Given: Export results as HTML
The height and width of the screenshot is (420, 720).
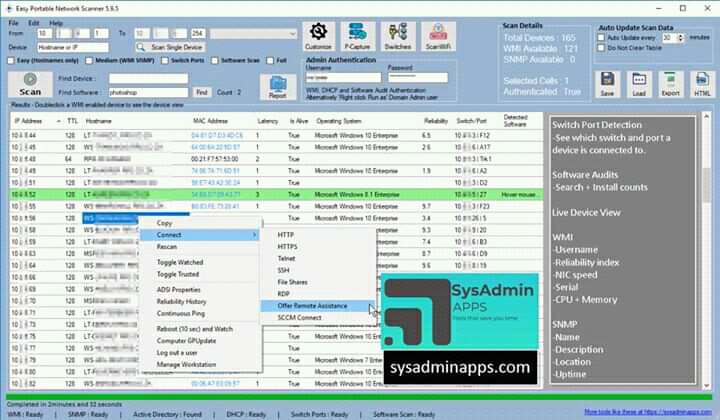Looking at the screenshot, I should [x=702, y=84].
